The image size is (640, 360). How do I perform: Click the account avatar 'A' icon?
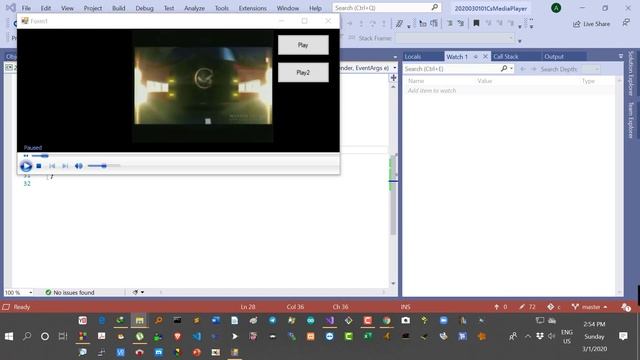tap(556, 8)
